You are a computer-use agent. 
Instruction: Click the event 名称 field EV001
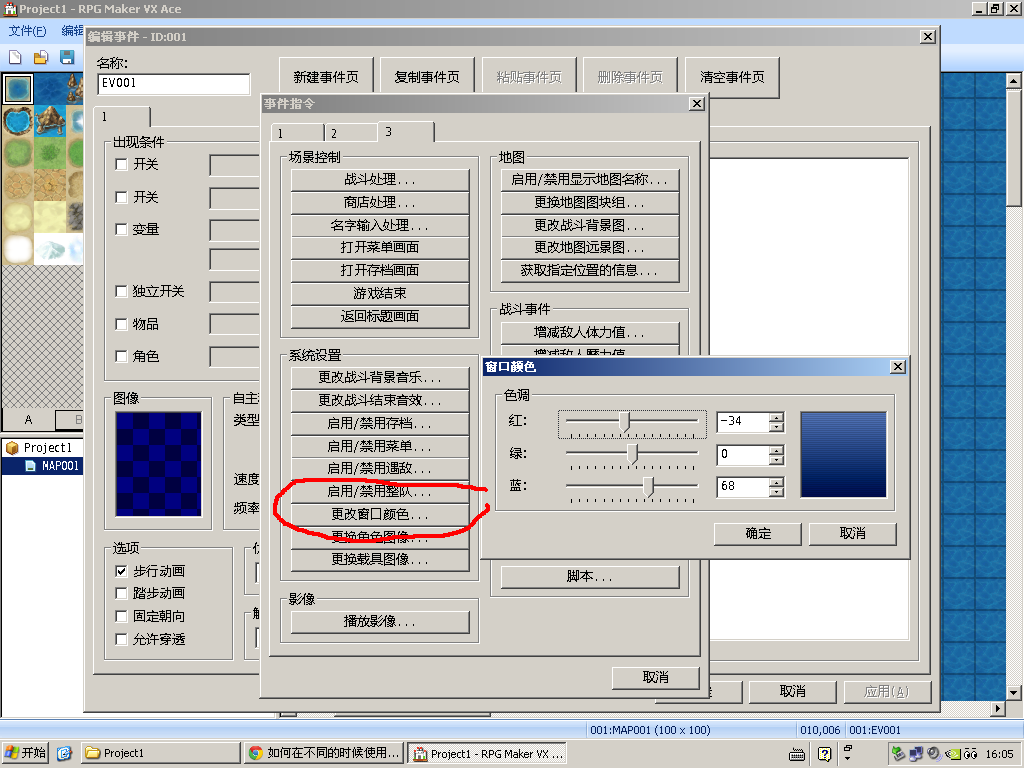pos(174,84)
